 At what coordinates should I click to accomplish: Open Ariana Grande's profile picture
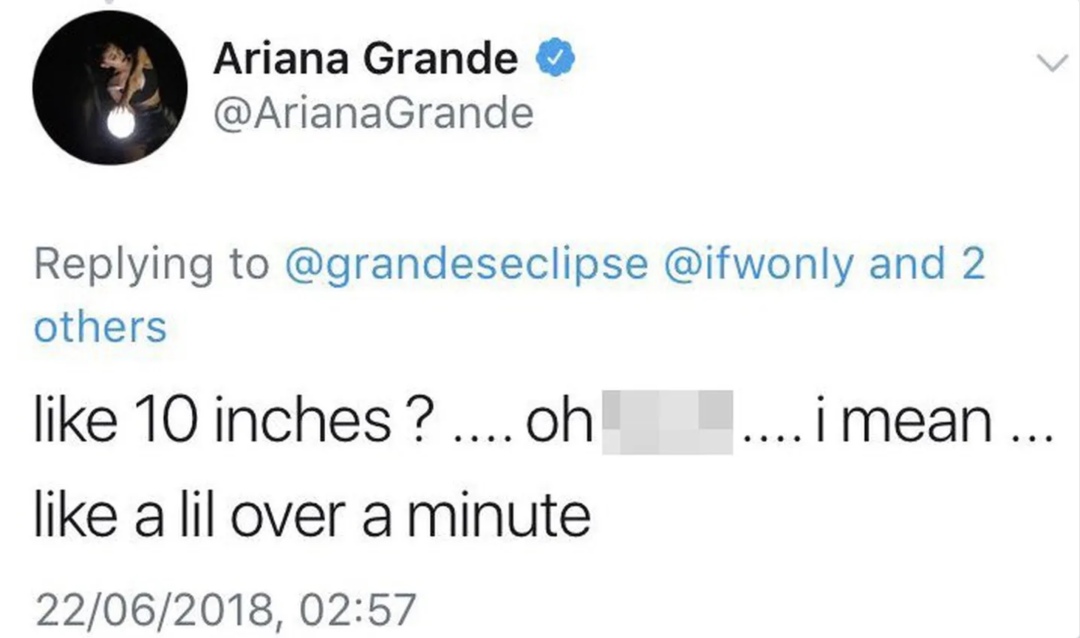pyautogui.click(x=110, y=88)
